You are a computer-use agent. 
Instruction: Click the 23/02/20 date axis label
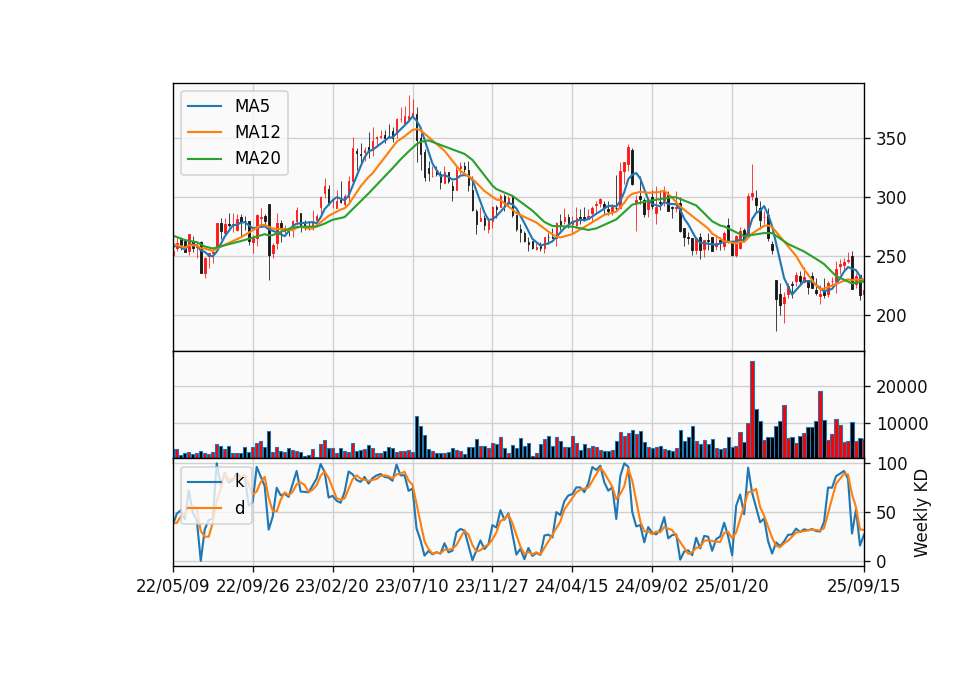(332, 586)
